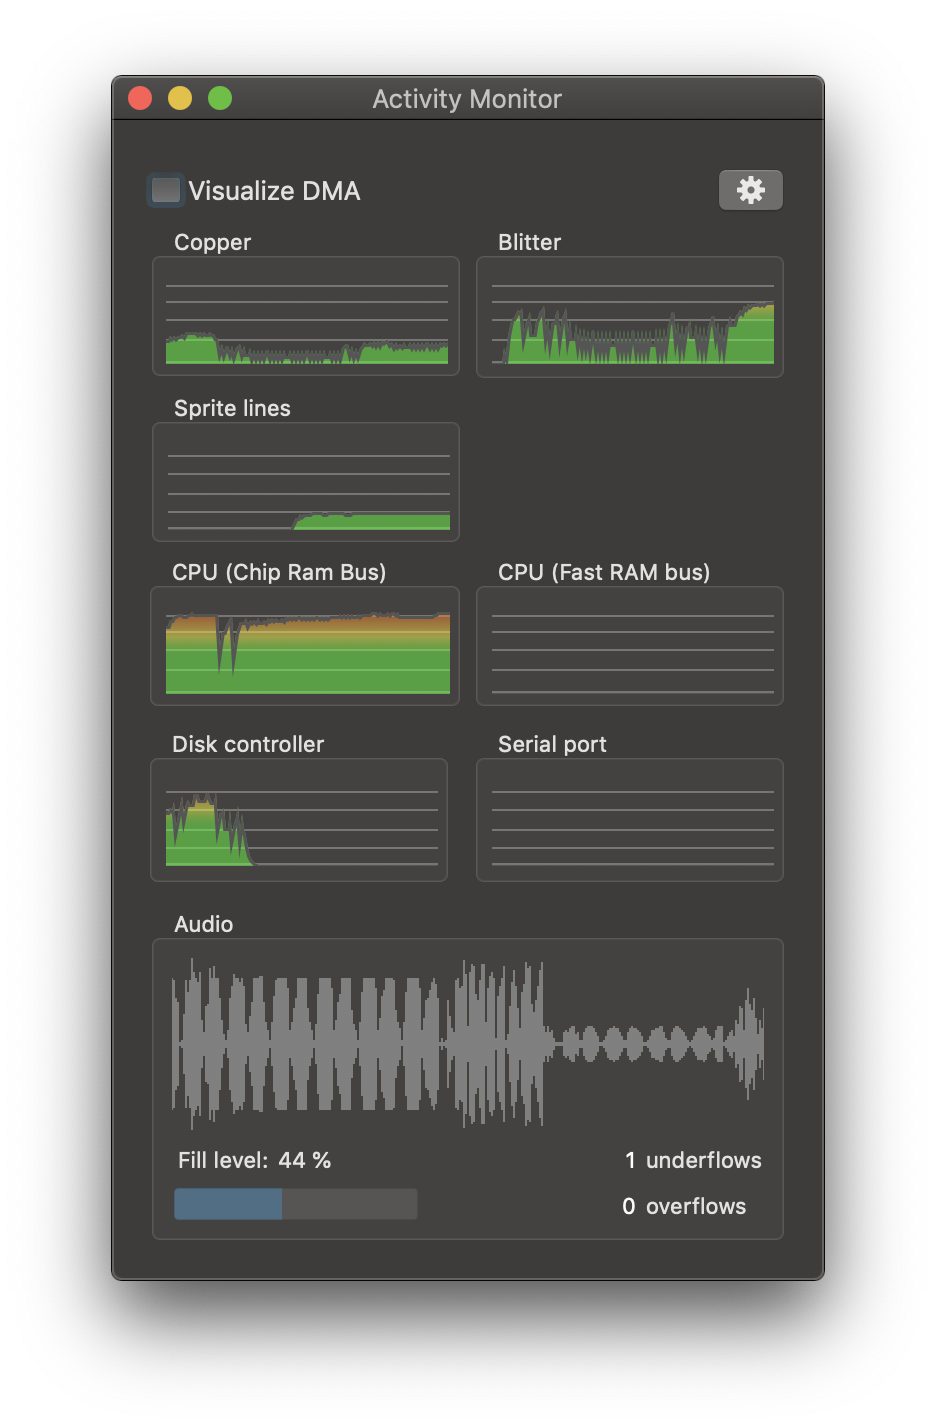Screen dimensions: 936x1428
Task: Select the Sprite lines graph
Action: (306, 482)
